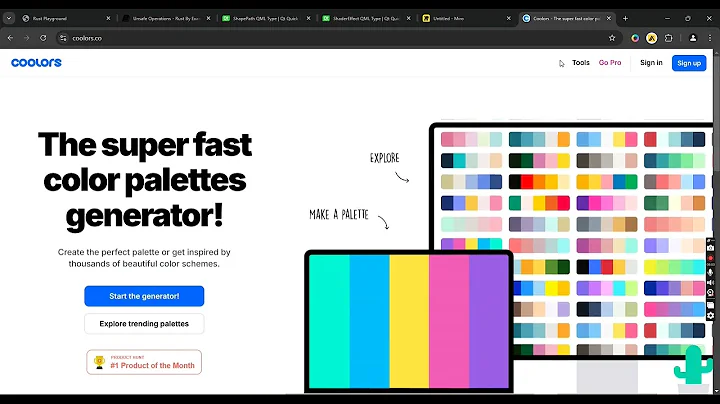Click the yellow stripe in laptop palette
Image resolution: width=720 pixels, height=404 pixels.
409,321
